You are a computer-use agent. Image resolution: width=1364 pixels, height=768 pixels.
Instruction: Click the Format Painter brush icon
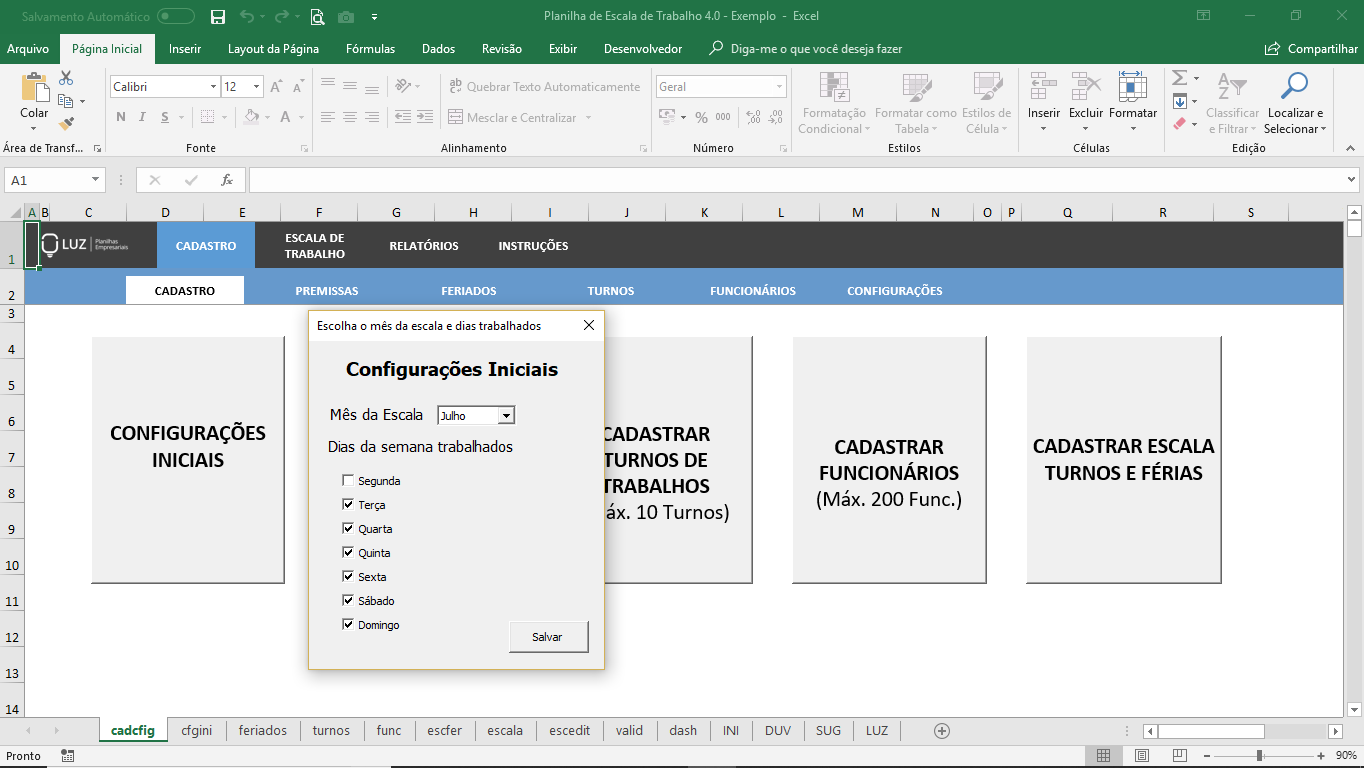(x=66, y=124)
